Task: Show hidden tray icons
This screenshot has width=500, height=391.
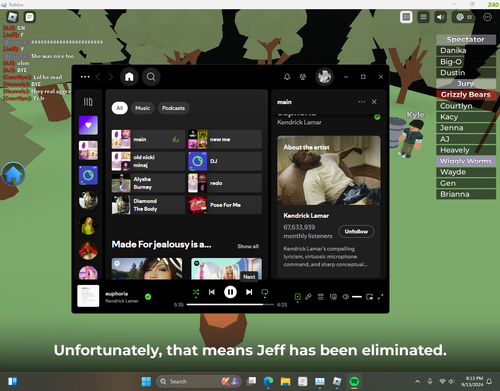Action: pyautogui.click(x=417, y=381)
